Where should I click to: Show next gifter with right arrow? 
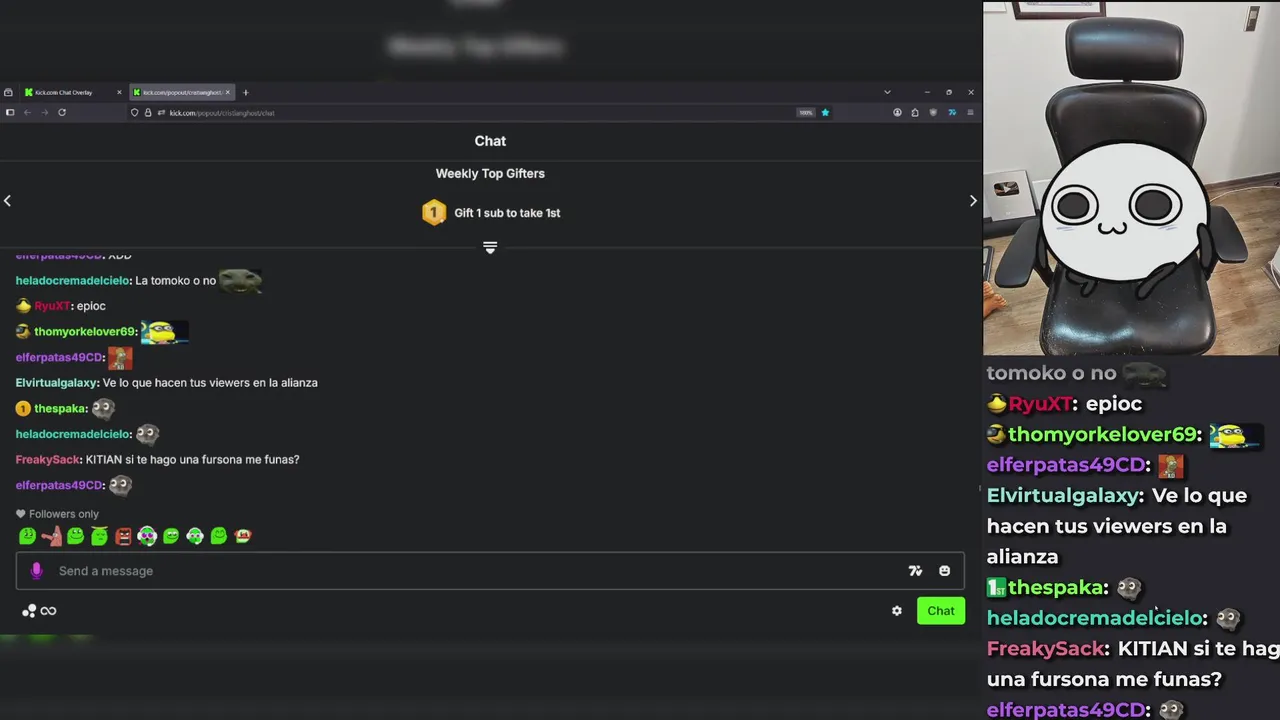coord(973,201)
